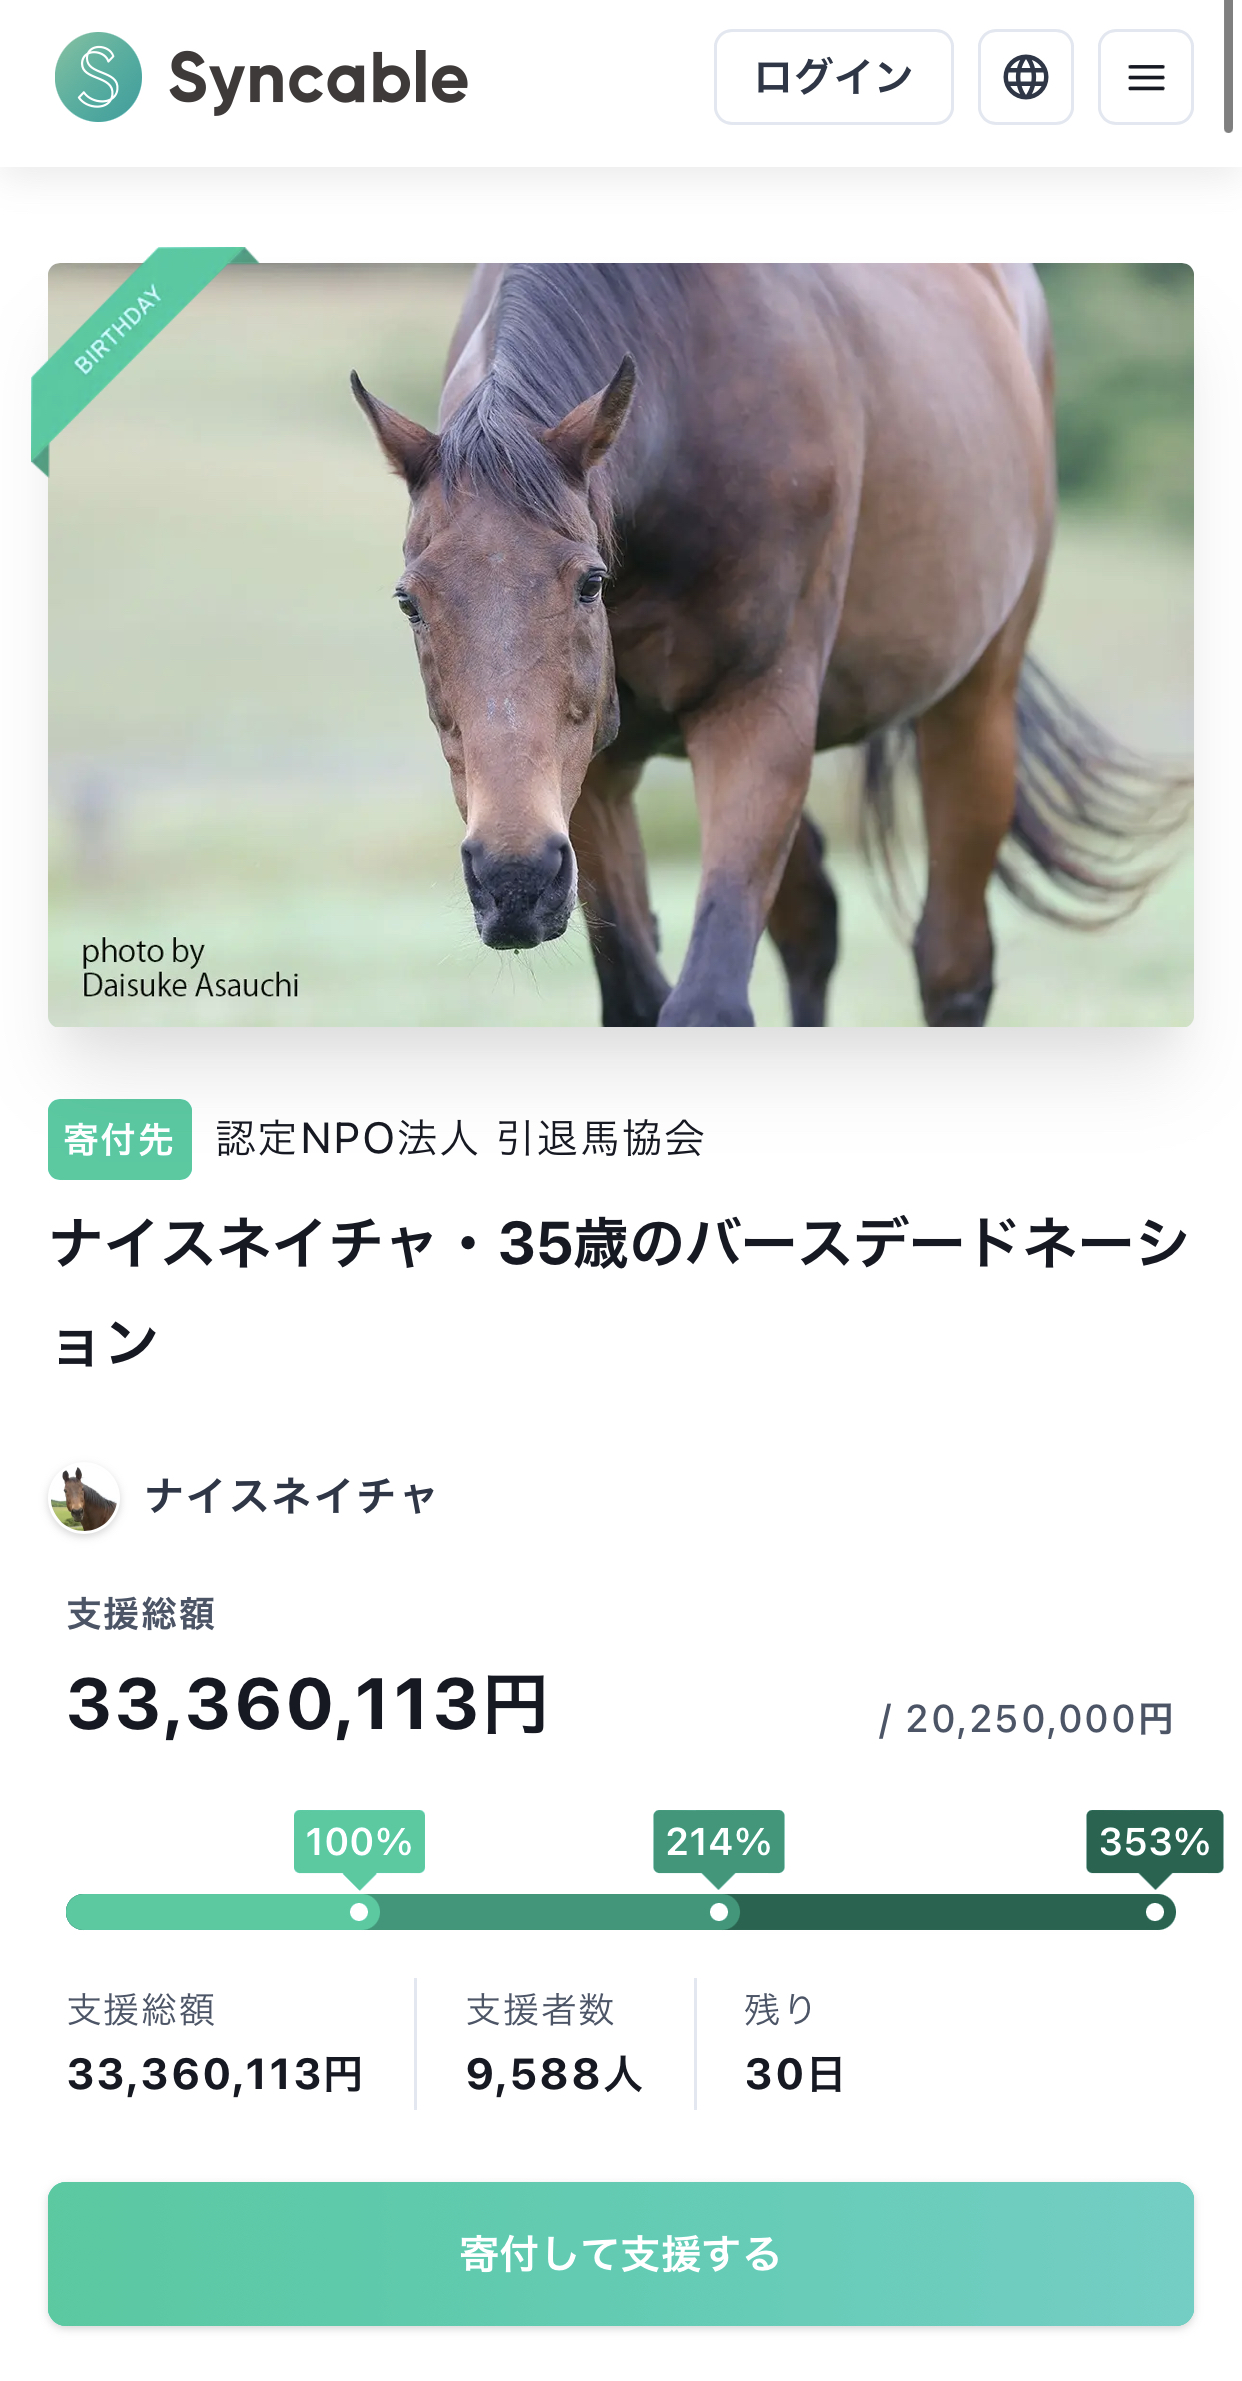Click the 353% milestone marker label
The width and height of the screenshot is (1242, 2381).
1154,1841
